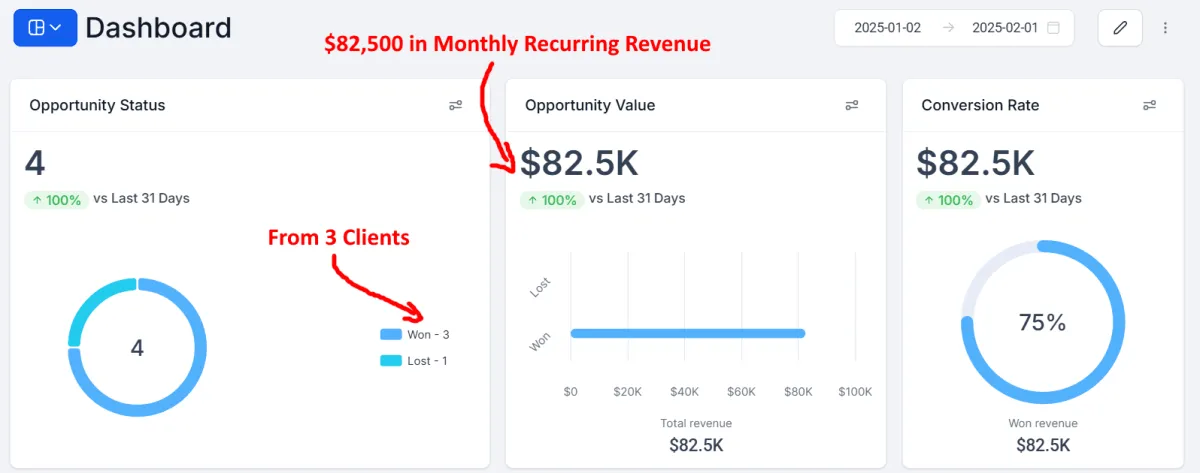Image resolution: width=1200 pixels, height=473 pixels.
Task: Click the Dashboard page title
Action: click(158, 28)
